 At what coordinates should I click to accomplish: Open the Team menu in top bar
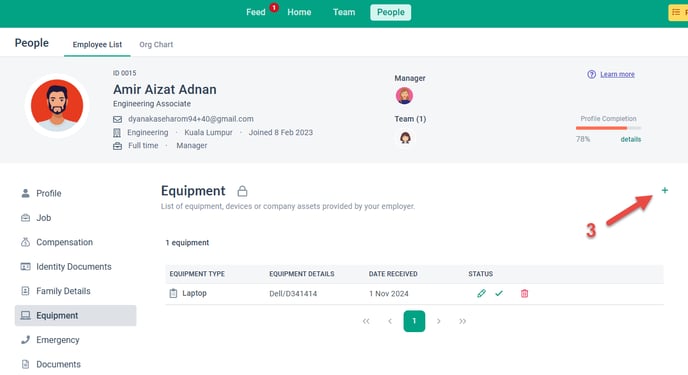pos(344,12)
